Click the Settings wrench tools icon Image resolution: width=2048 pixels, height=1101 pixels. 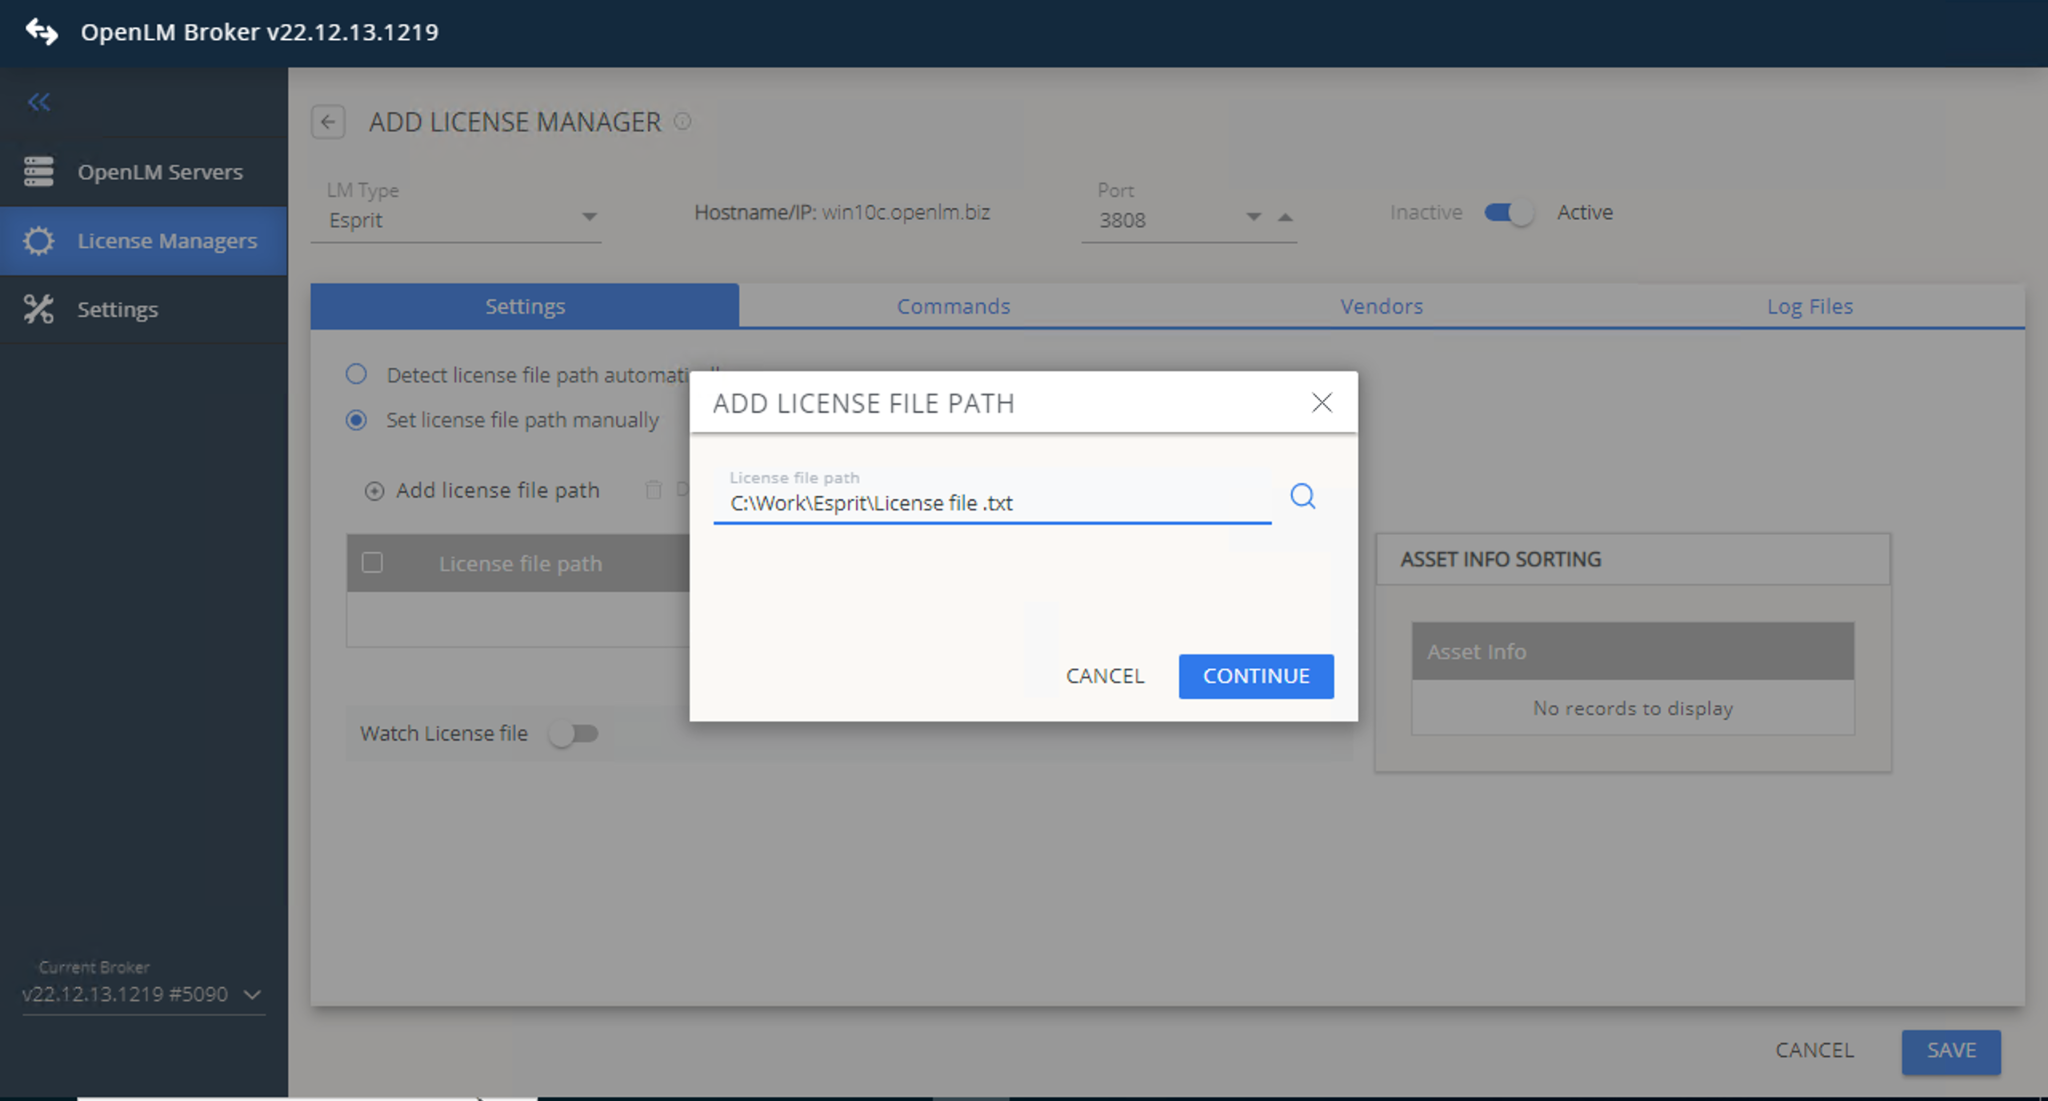(39, 309)
